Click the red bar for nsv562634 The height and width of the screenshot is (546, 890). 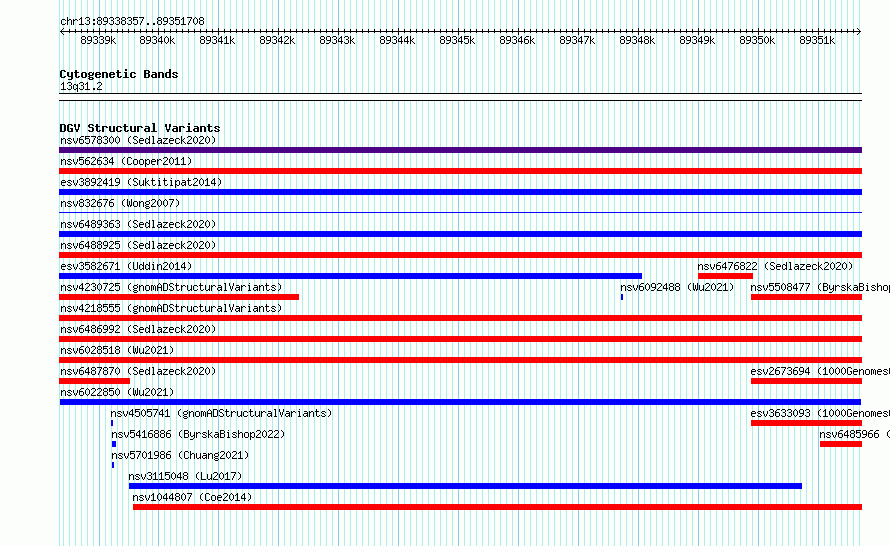460,171
